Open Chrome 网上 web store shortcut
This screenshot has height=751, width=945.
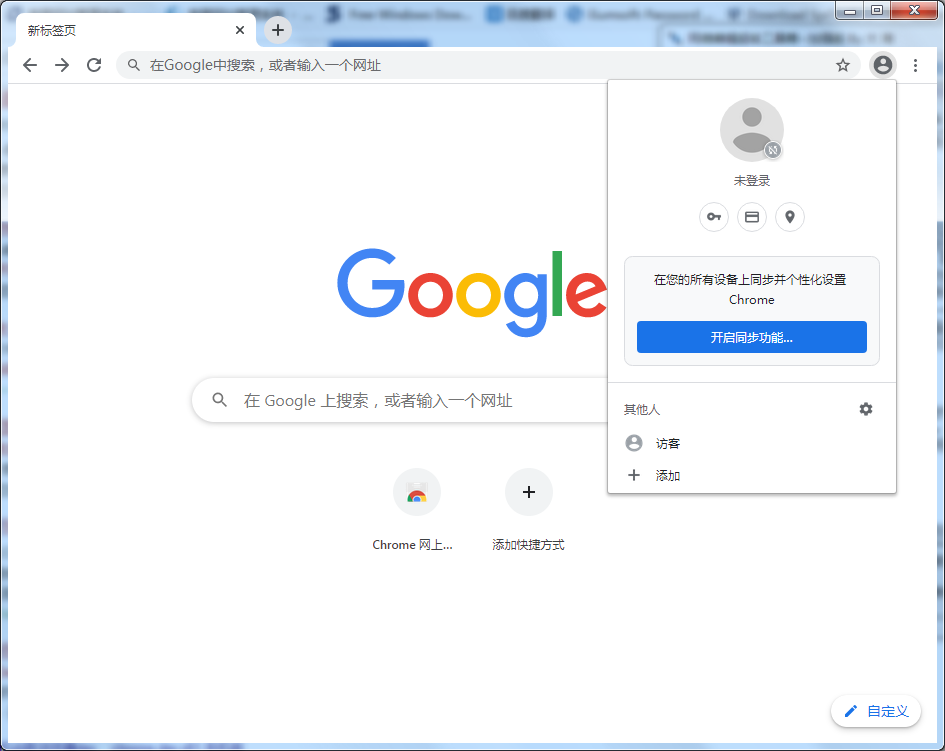click(x=416, y=510)
